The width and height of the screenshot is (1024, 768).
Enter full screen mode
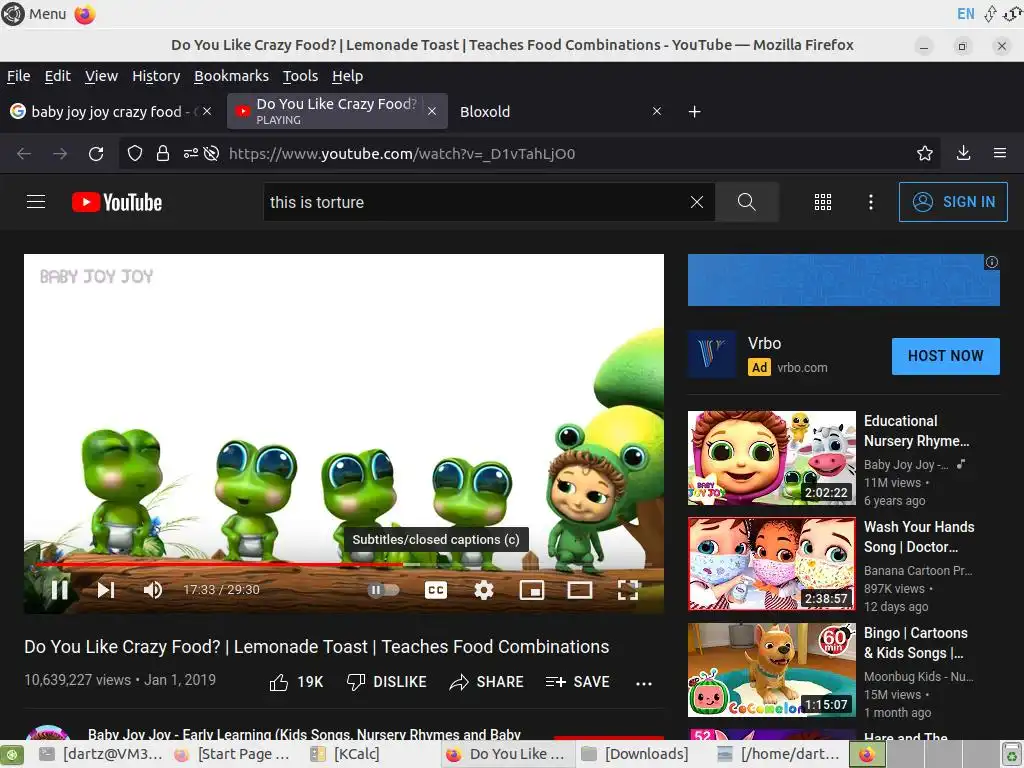[x=628, y=590]
